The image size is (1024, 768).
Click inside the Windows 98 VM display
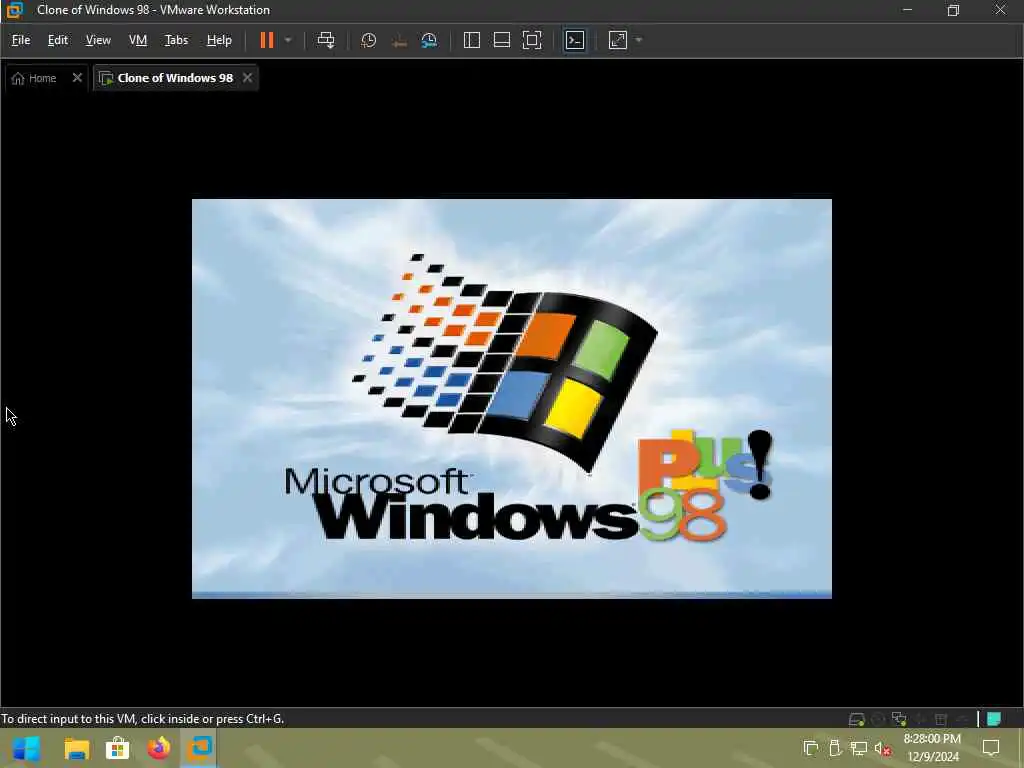click(511, 398)
